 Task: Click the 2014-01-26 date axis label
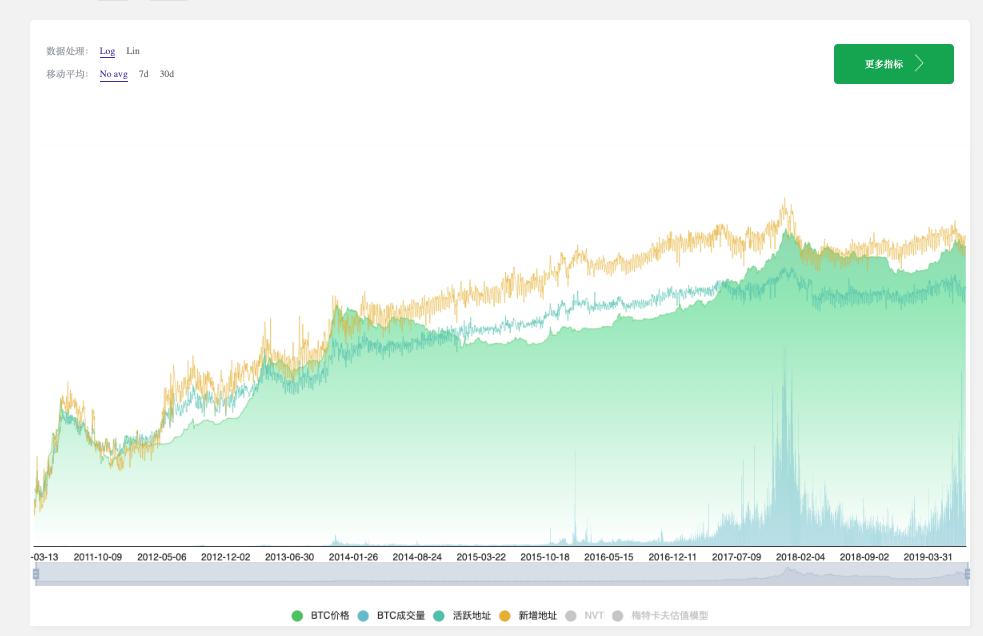(x=353, y=557)
